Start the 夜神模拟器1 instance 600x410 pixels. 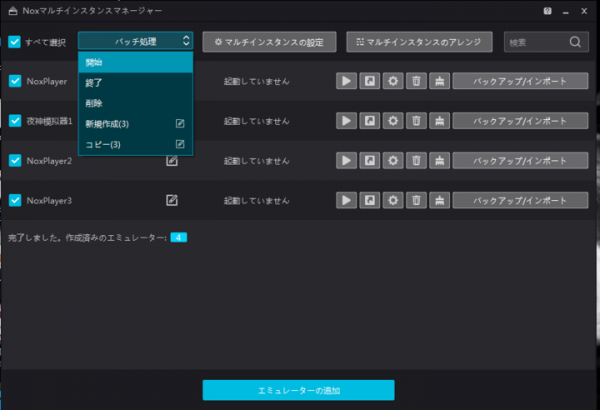tap(346, 121)
